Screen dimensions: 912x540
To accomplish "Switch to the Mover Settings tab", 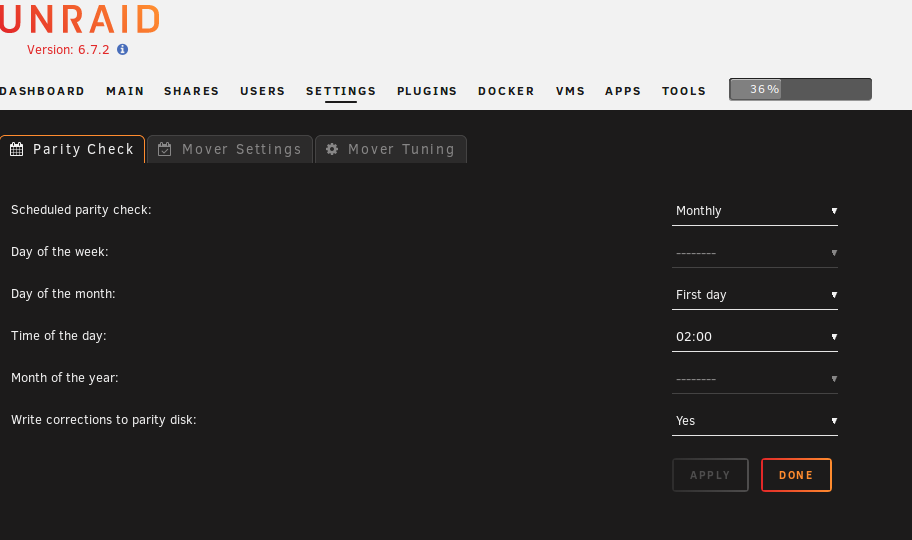I will coord(230,150).
